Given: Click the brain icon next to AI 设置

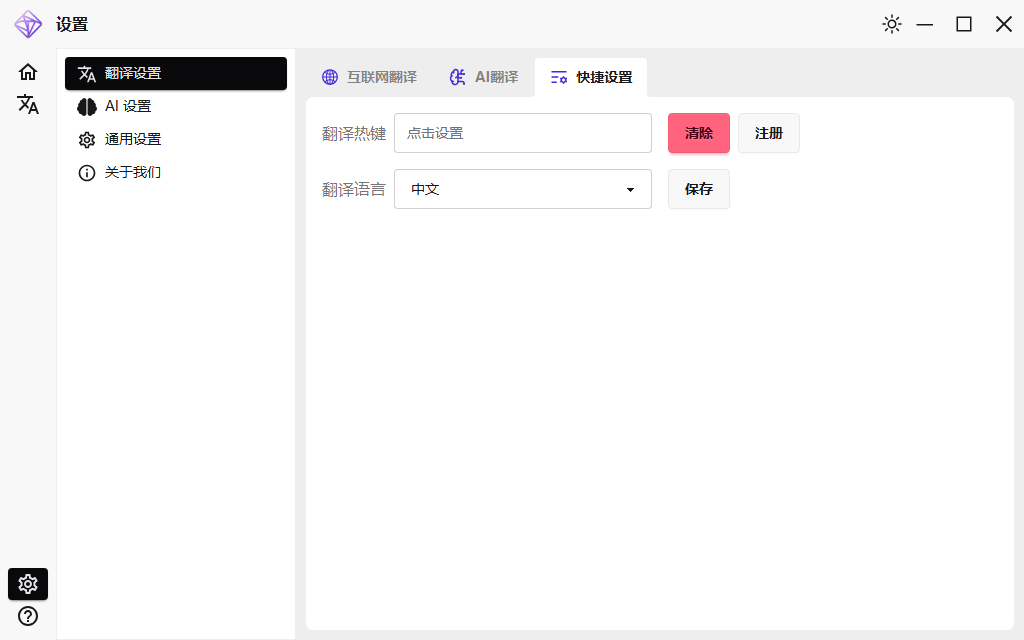Looking at the screenshot, I should (87, 106).
